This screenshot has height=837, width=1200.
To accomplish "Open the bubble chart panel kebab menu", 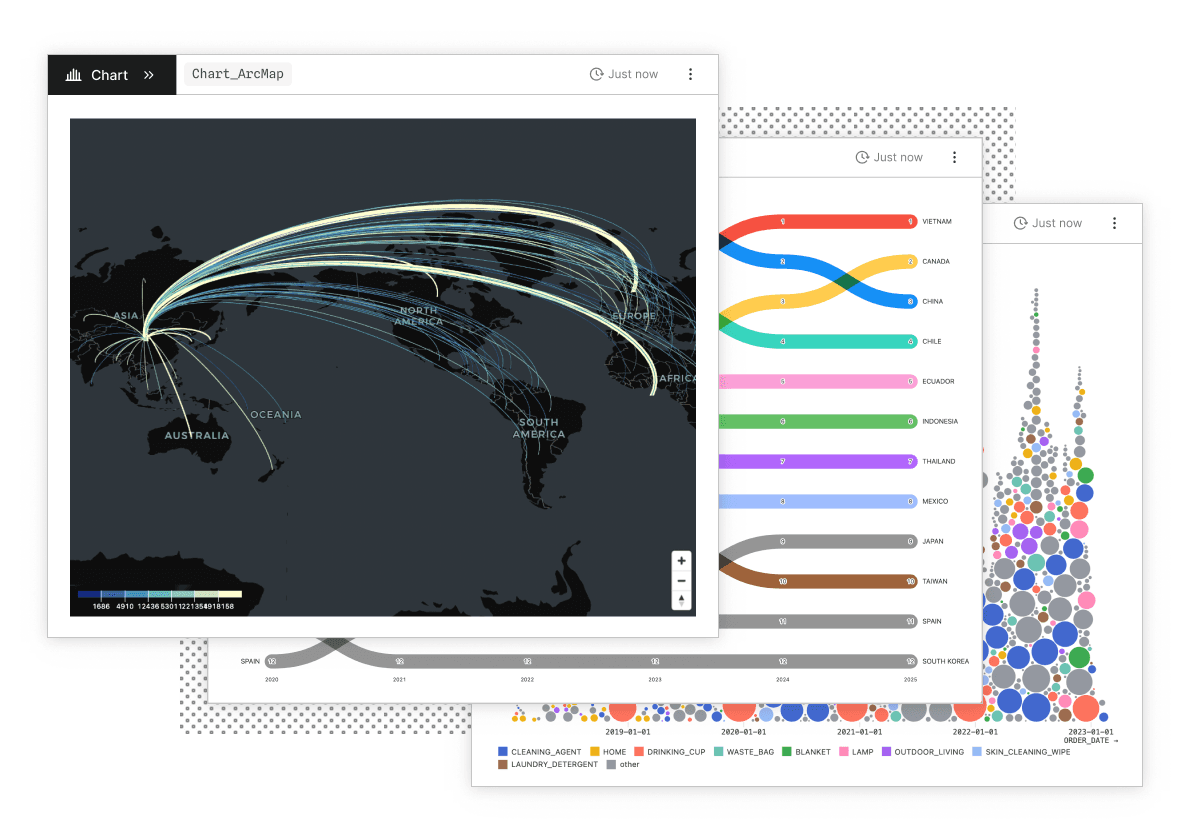I will pyautogui.click(x=1114, y=223).
